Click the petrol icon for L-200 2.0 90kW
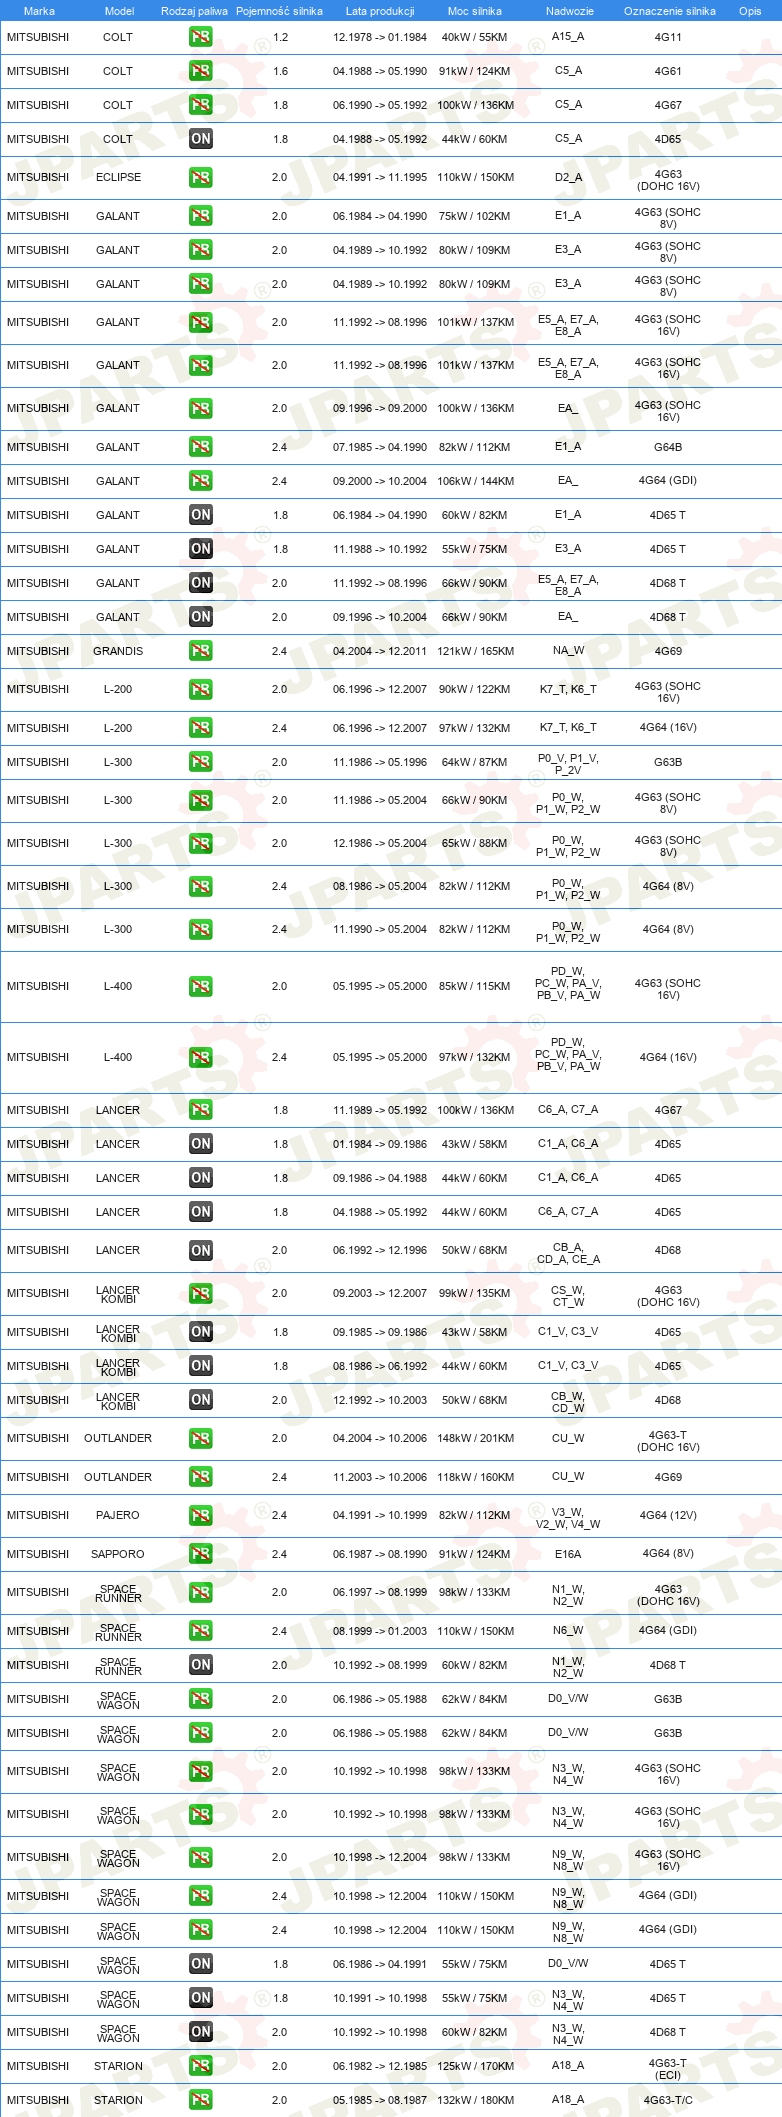The height and width of the screenshot is (2117, 782). (x=201, y=690)
